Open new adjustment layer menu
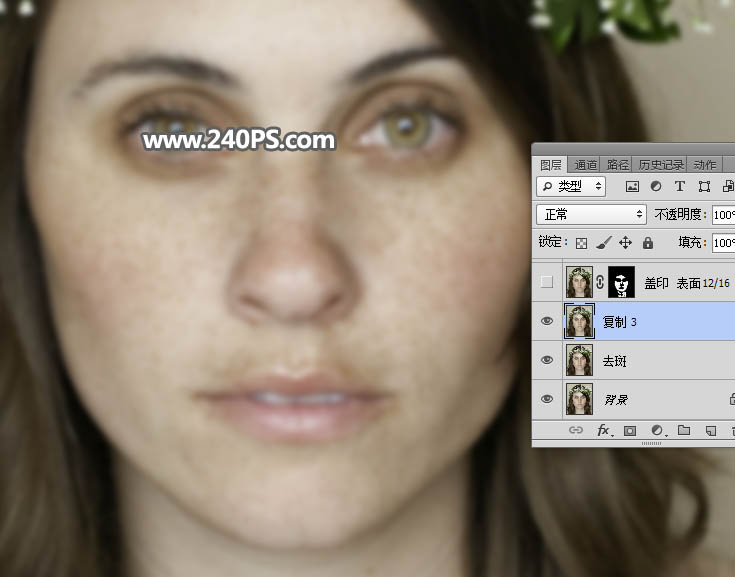Screen dimensions: 735x577 pyautogui.click(x=657, y=430)
